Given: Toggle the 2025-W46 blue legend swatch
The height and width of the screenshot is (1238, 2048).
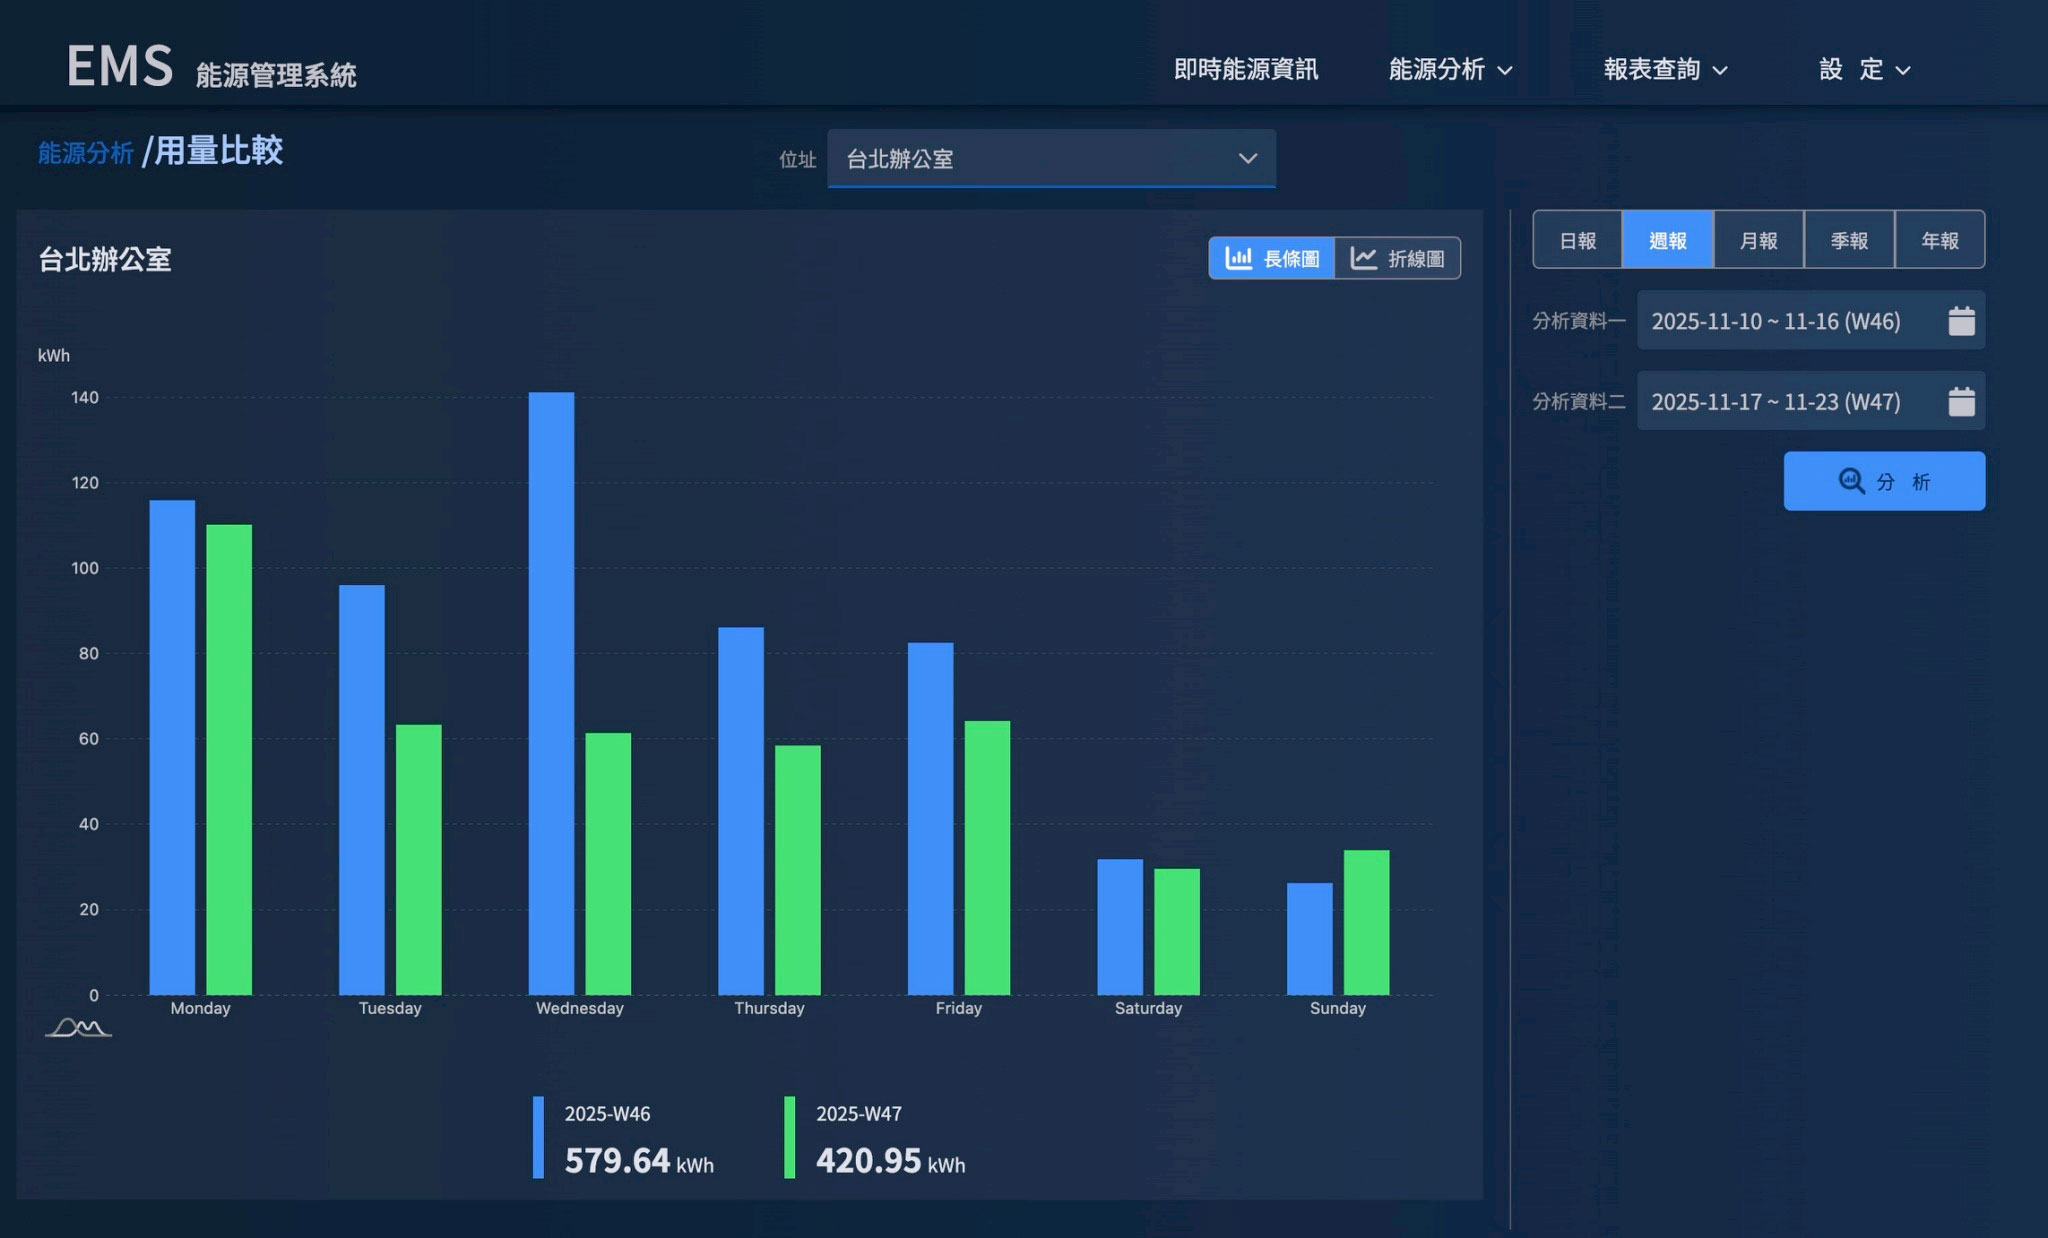Looking at the screenshot, I should coord(539,1137).
